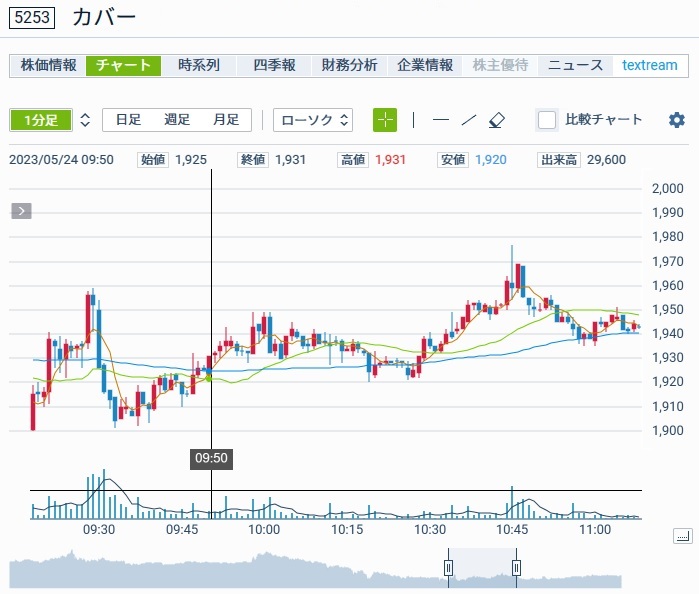Viewport: 699px width, 594px height.
Task: Click the right handle of range slider
Action: (x=516, y=568)
